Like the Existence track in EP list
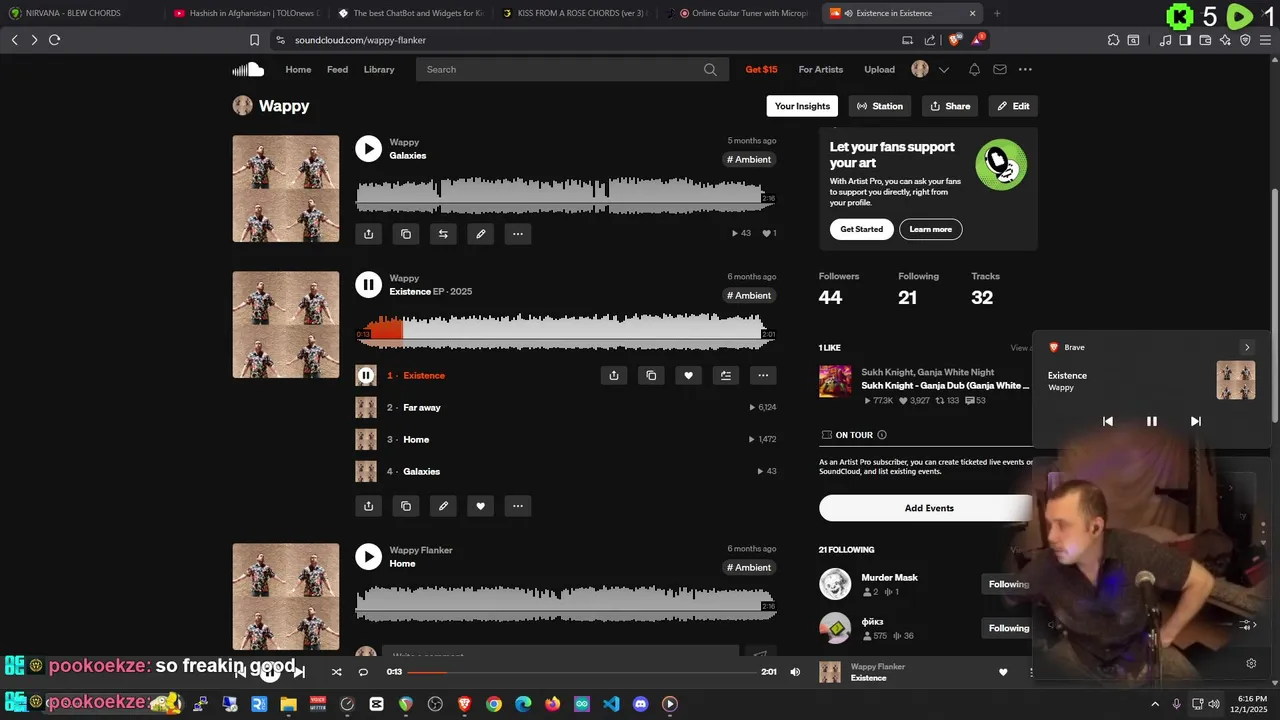Image resolution: width=1280 pixels, height=720 pixels. 688,375
